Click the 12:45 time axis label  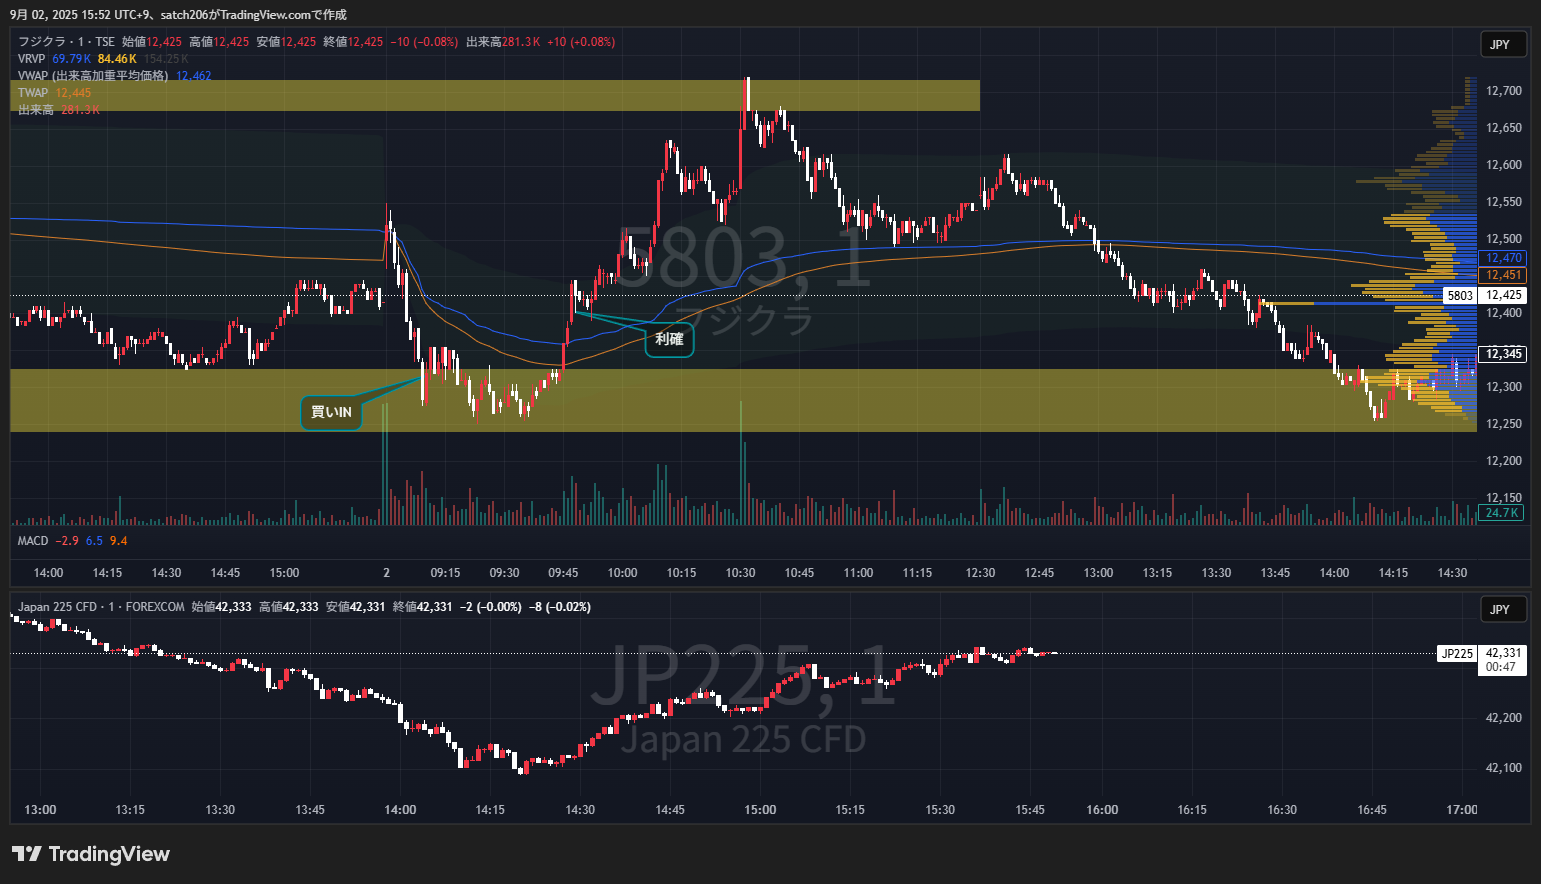click(1039, 573)
